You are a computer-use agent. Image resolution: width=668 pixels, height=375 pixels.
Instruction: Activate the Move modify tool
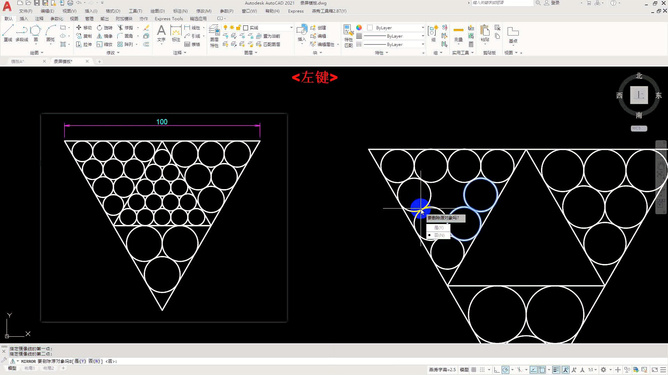coord(84,28)
